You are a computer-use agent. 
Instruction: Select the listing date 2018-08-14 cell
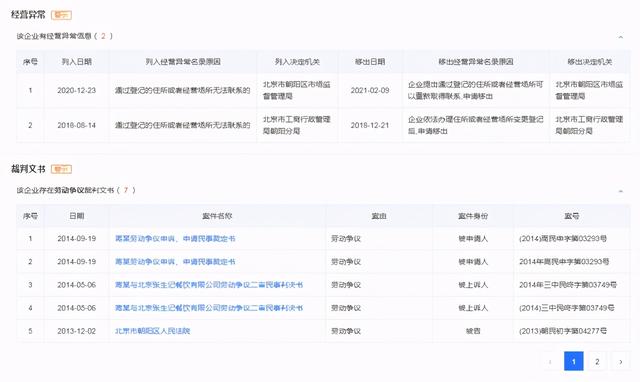tap(76, 125)
